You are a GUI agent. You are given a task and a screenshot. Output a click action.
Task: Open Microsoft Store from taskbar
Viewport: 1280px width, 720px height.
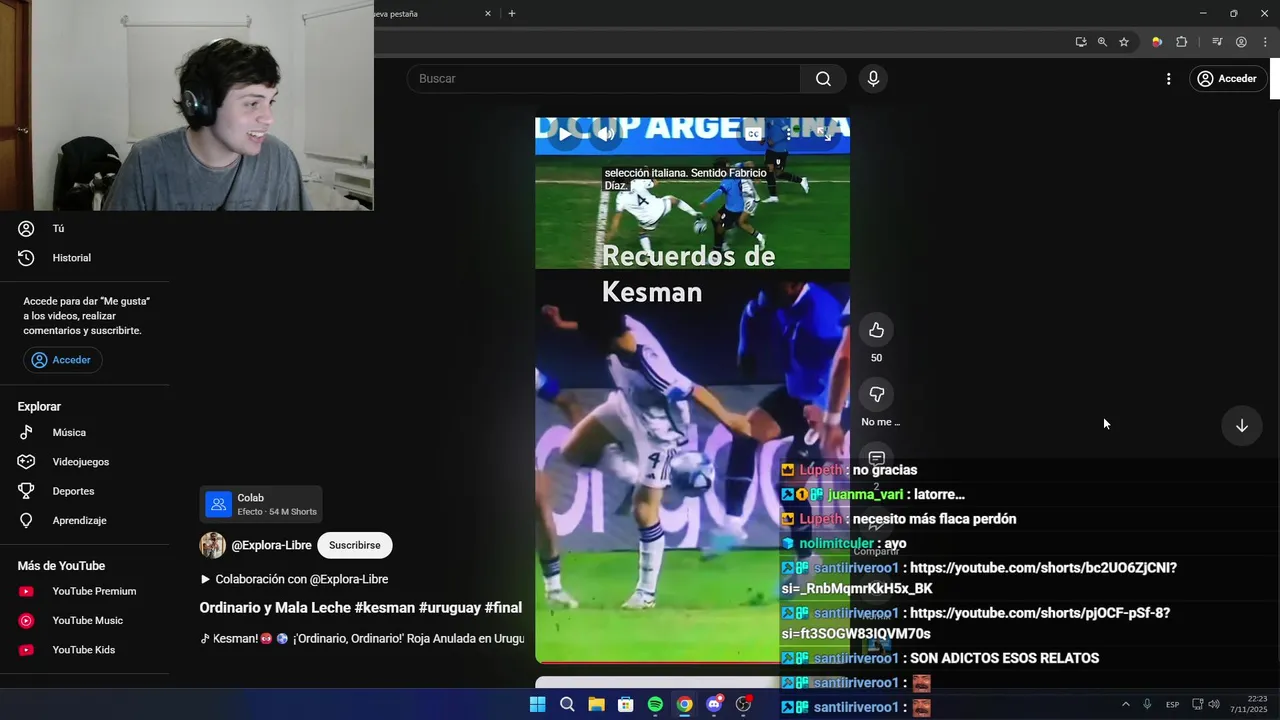pos(625,704)
